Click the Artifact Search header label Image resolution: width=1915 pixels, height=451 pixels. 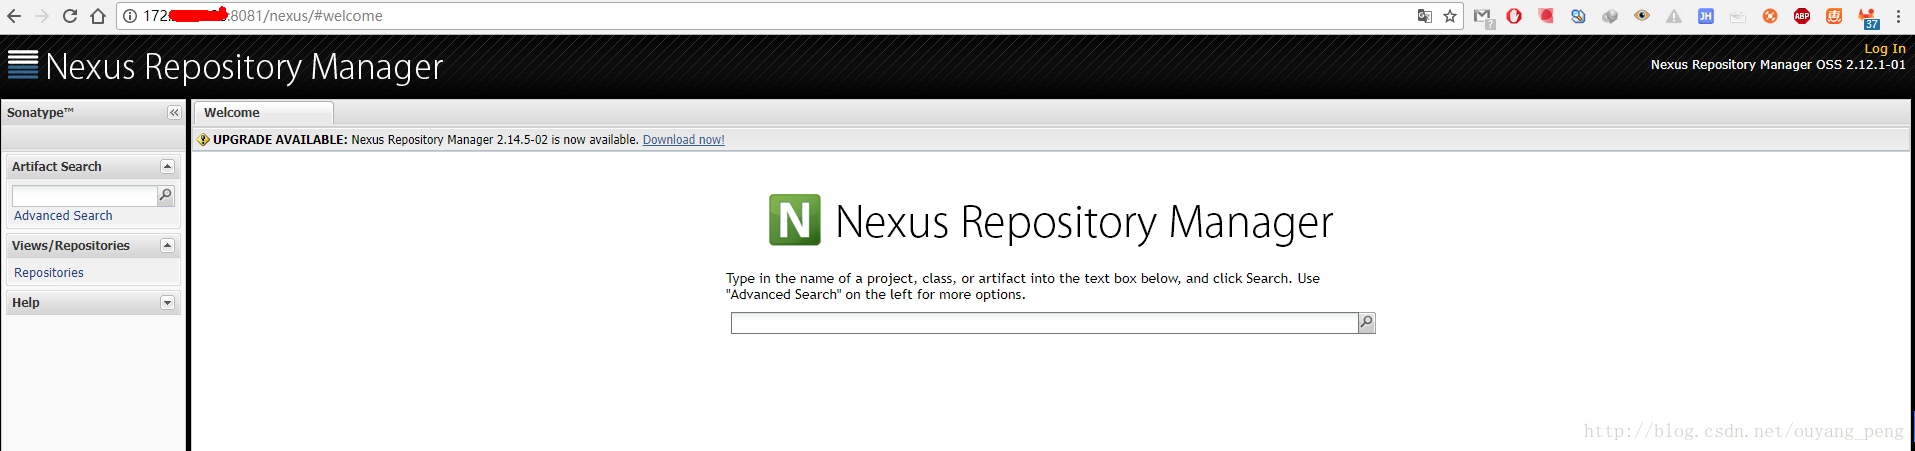tap(57, 167)
